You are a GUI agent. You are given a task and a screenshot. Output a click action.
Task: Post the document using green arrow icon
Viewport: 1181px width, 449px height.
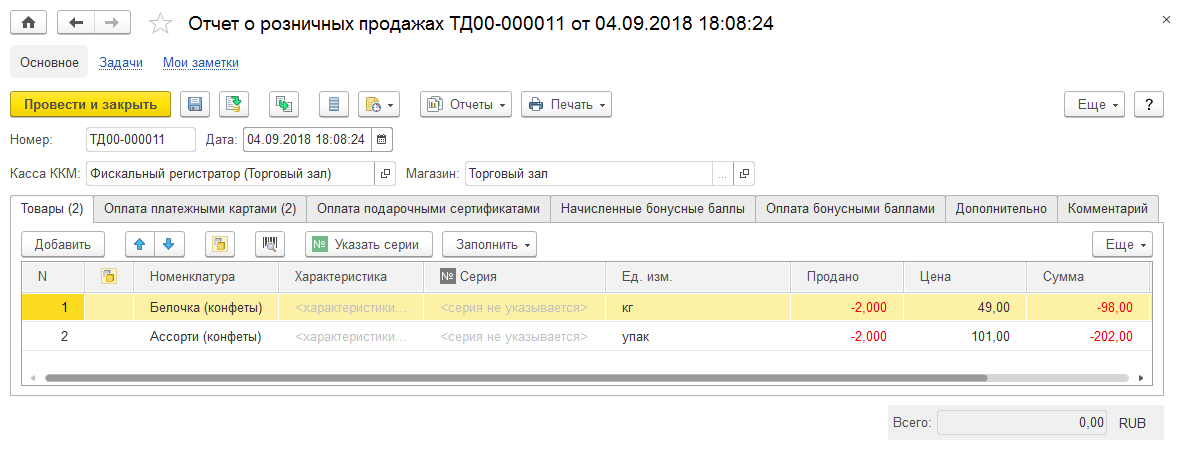click(234, 104)
